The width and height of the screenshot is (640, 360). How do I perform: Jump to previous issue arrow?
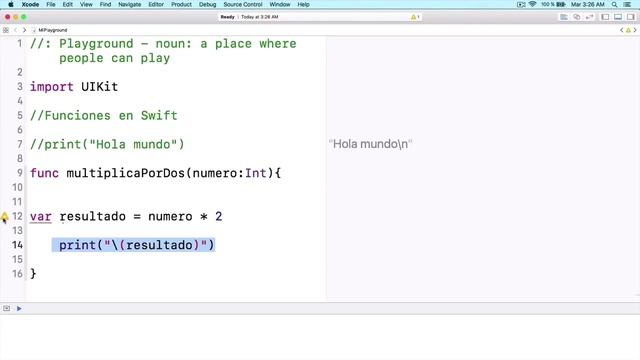[x=622, y=30]
